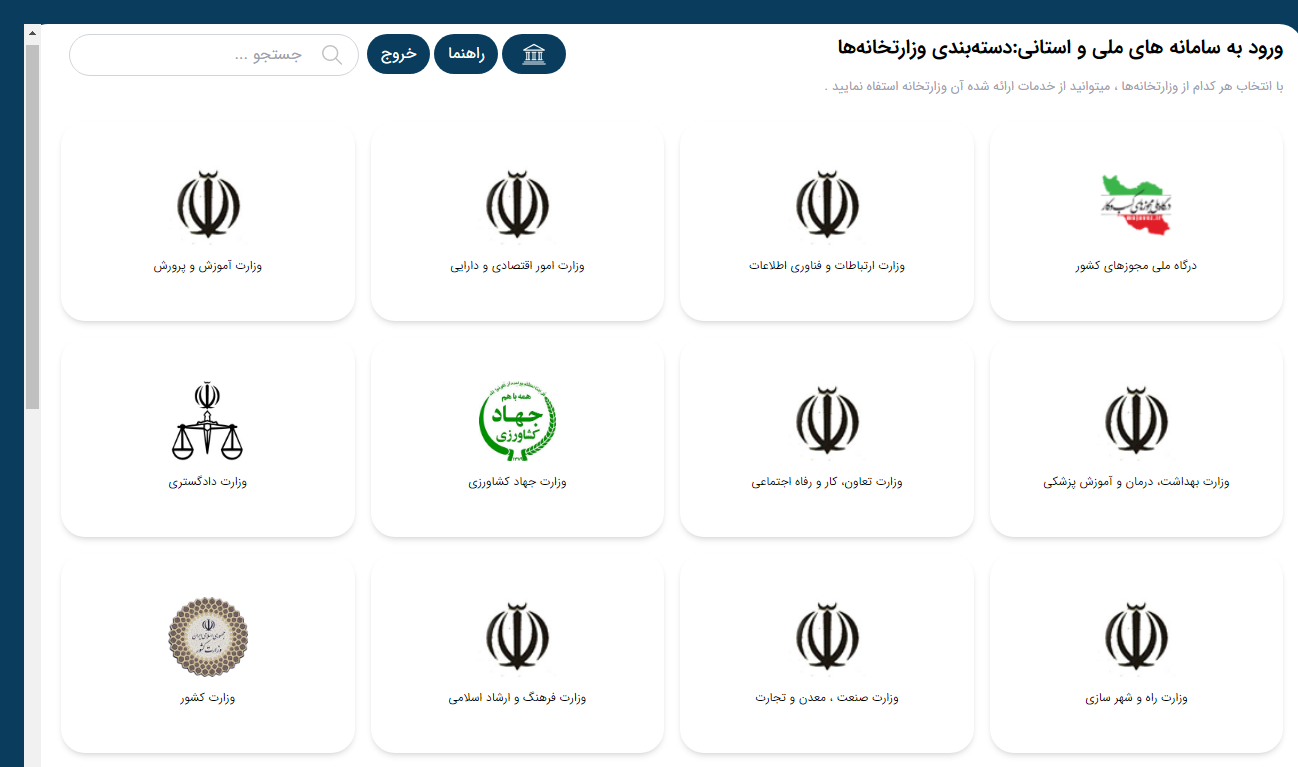
Task: Open وزارت صنعت ، معدن و تجارت label
Action: pyautogui.click(x=827, y=698)
